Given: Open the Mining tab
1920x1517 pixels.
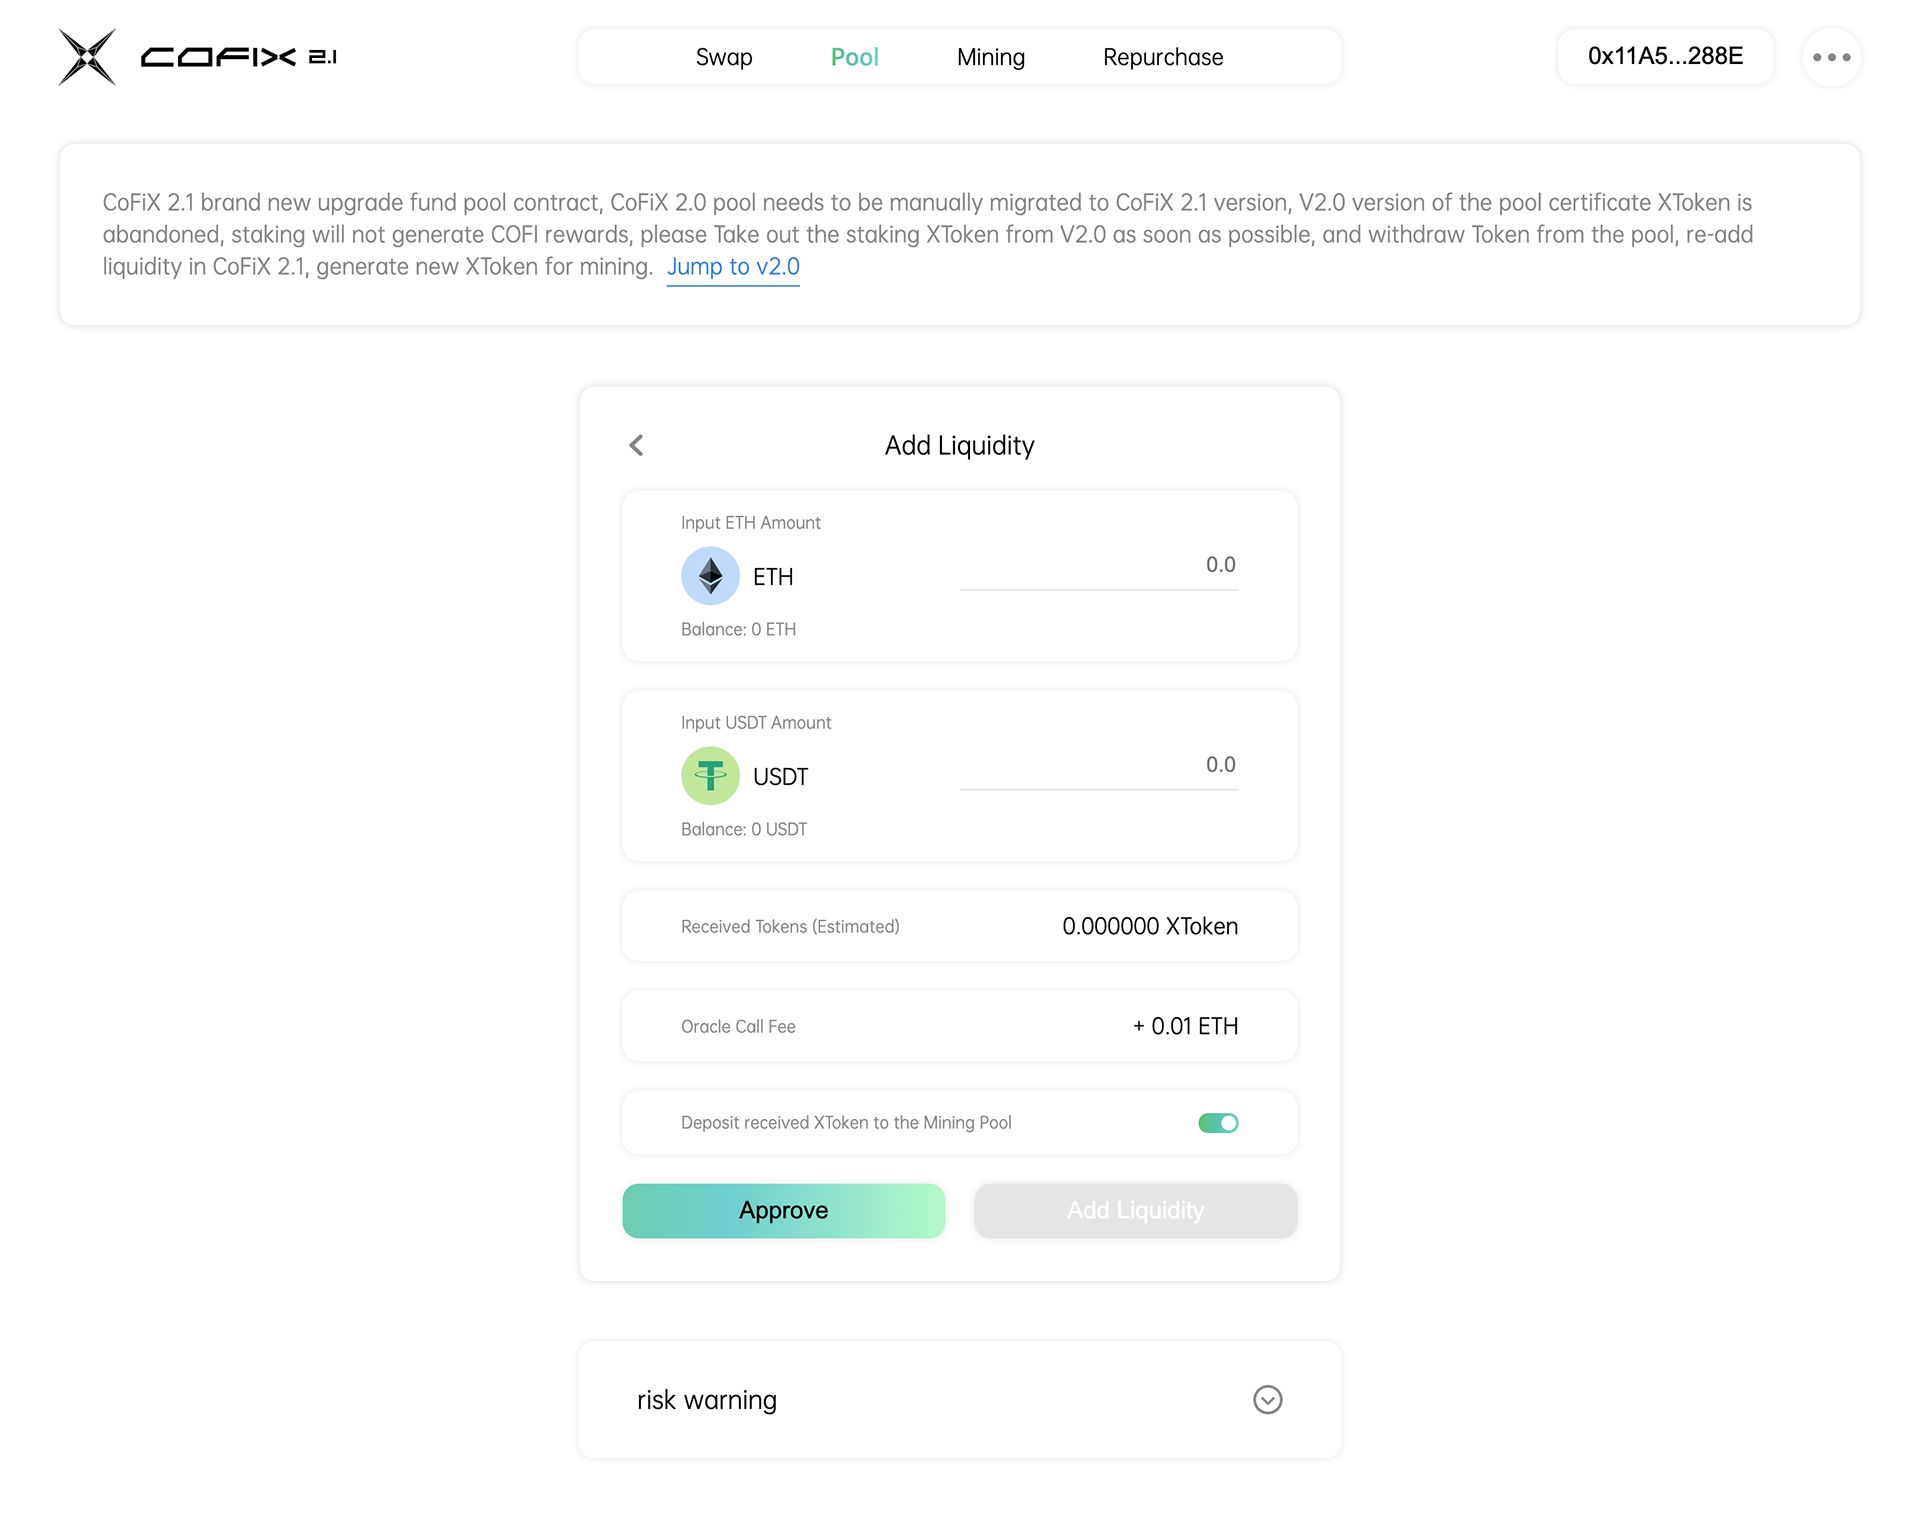Looking at the screenshot, I should point(990,57).
